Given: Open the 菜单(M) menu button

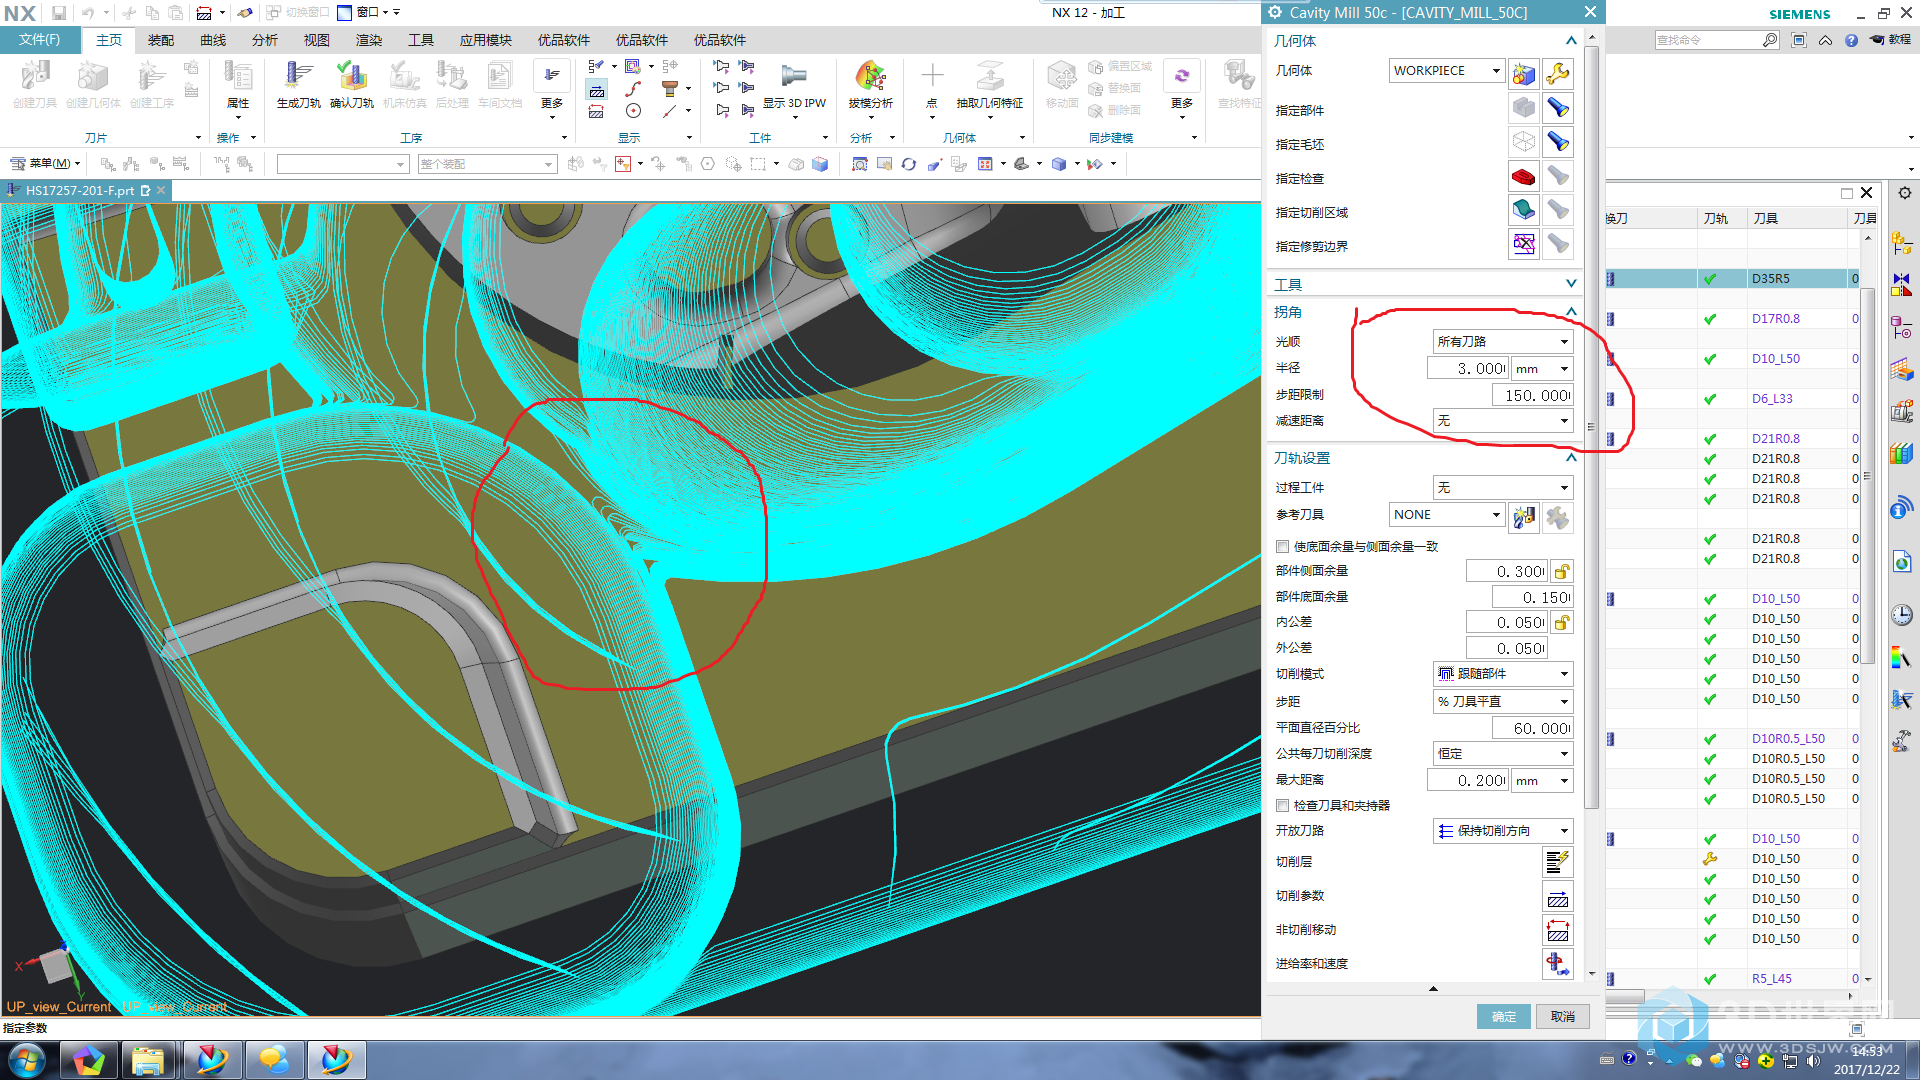Looking at the screenshot, I should point(47,163).
